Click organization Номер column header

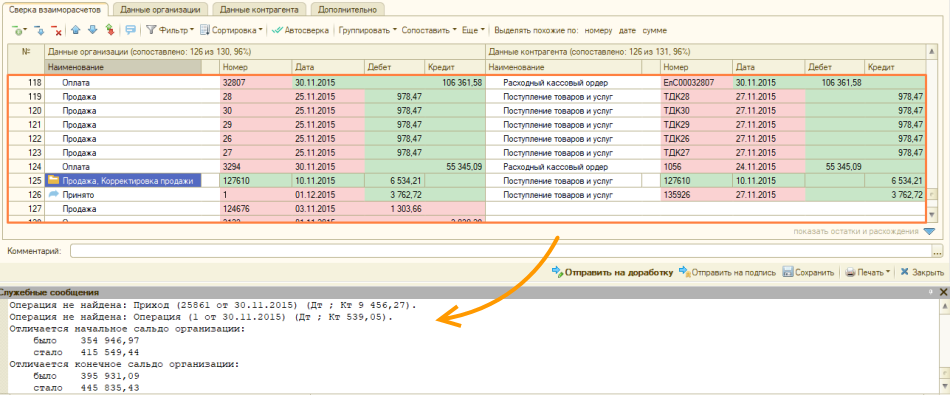256,67
